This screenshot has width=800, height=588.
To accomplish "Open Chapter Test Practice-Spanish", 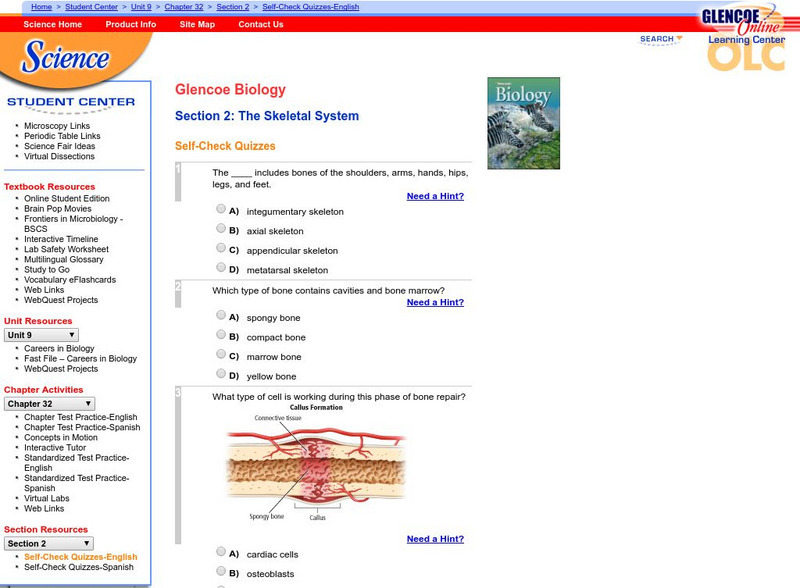I will point(82,427).
